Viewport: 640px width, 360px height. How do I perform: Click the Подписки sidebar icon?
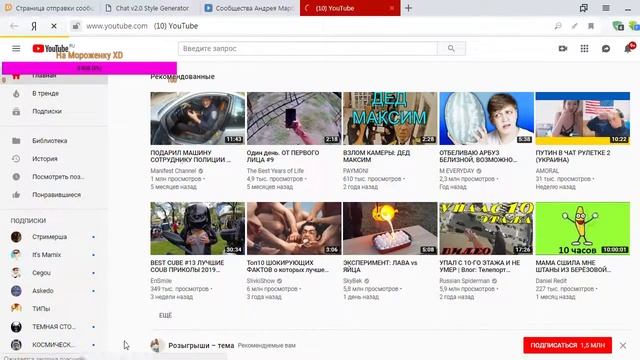[16, 111]
